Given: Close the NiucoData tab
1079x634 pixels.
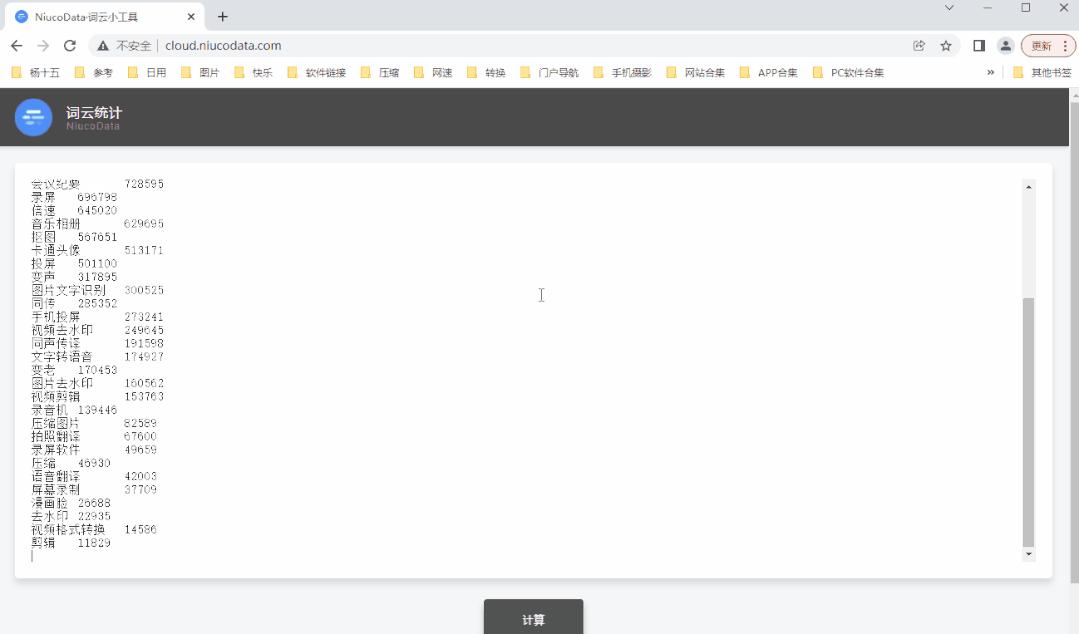Looking at the screenshot, I should 191,17.
